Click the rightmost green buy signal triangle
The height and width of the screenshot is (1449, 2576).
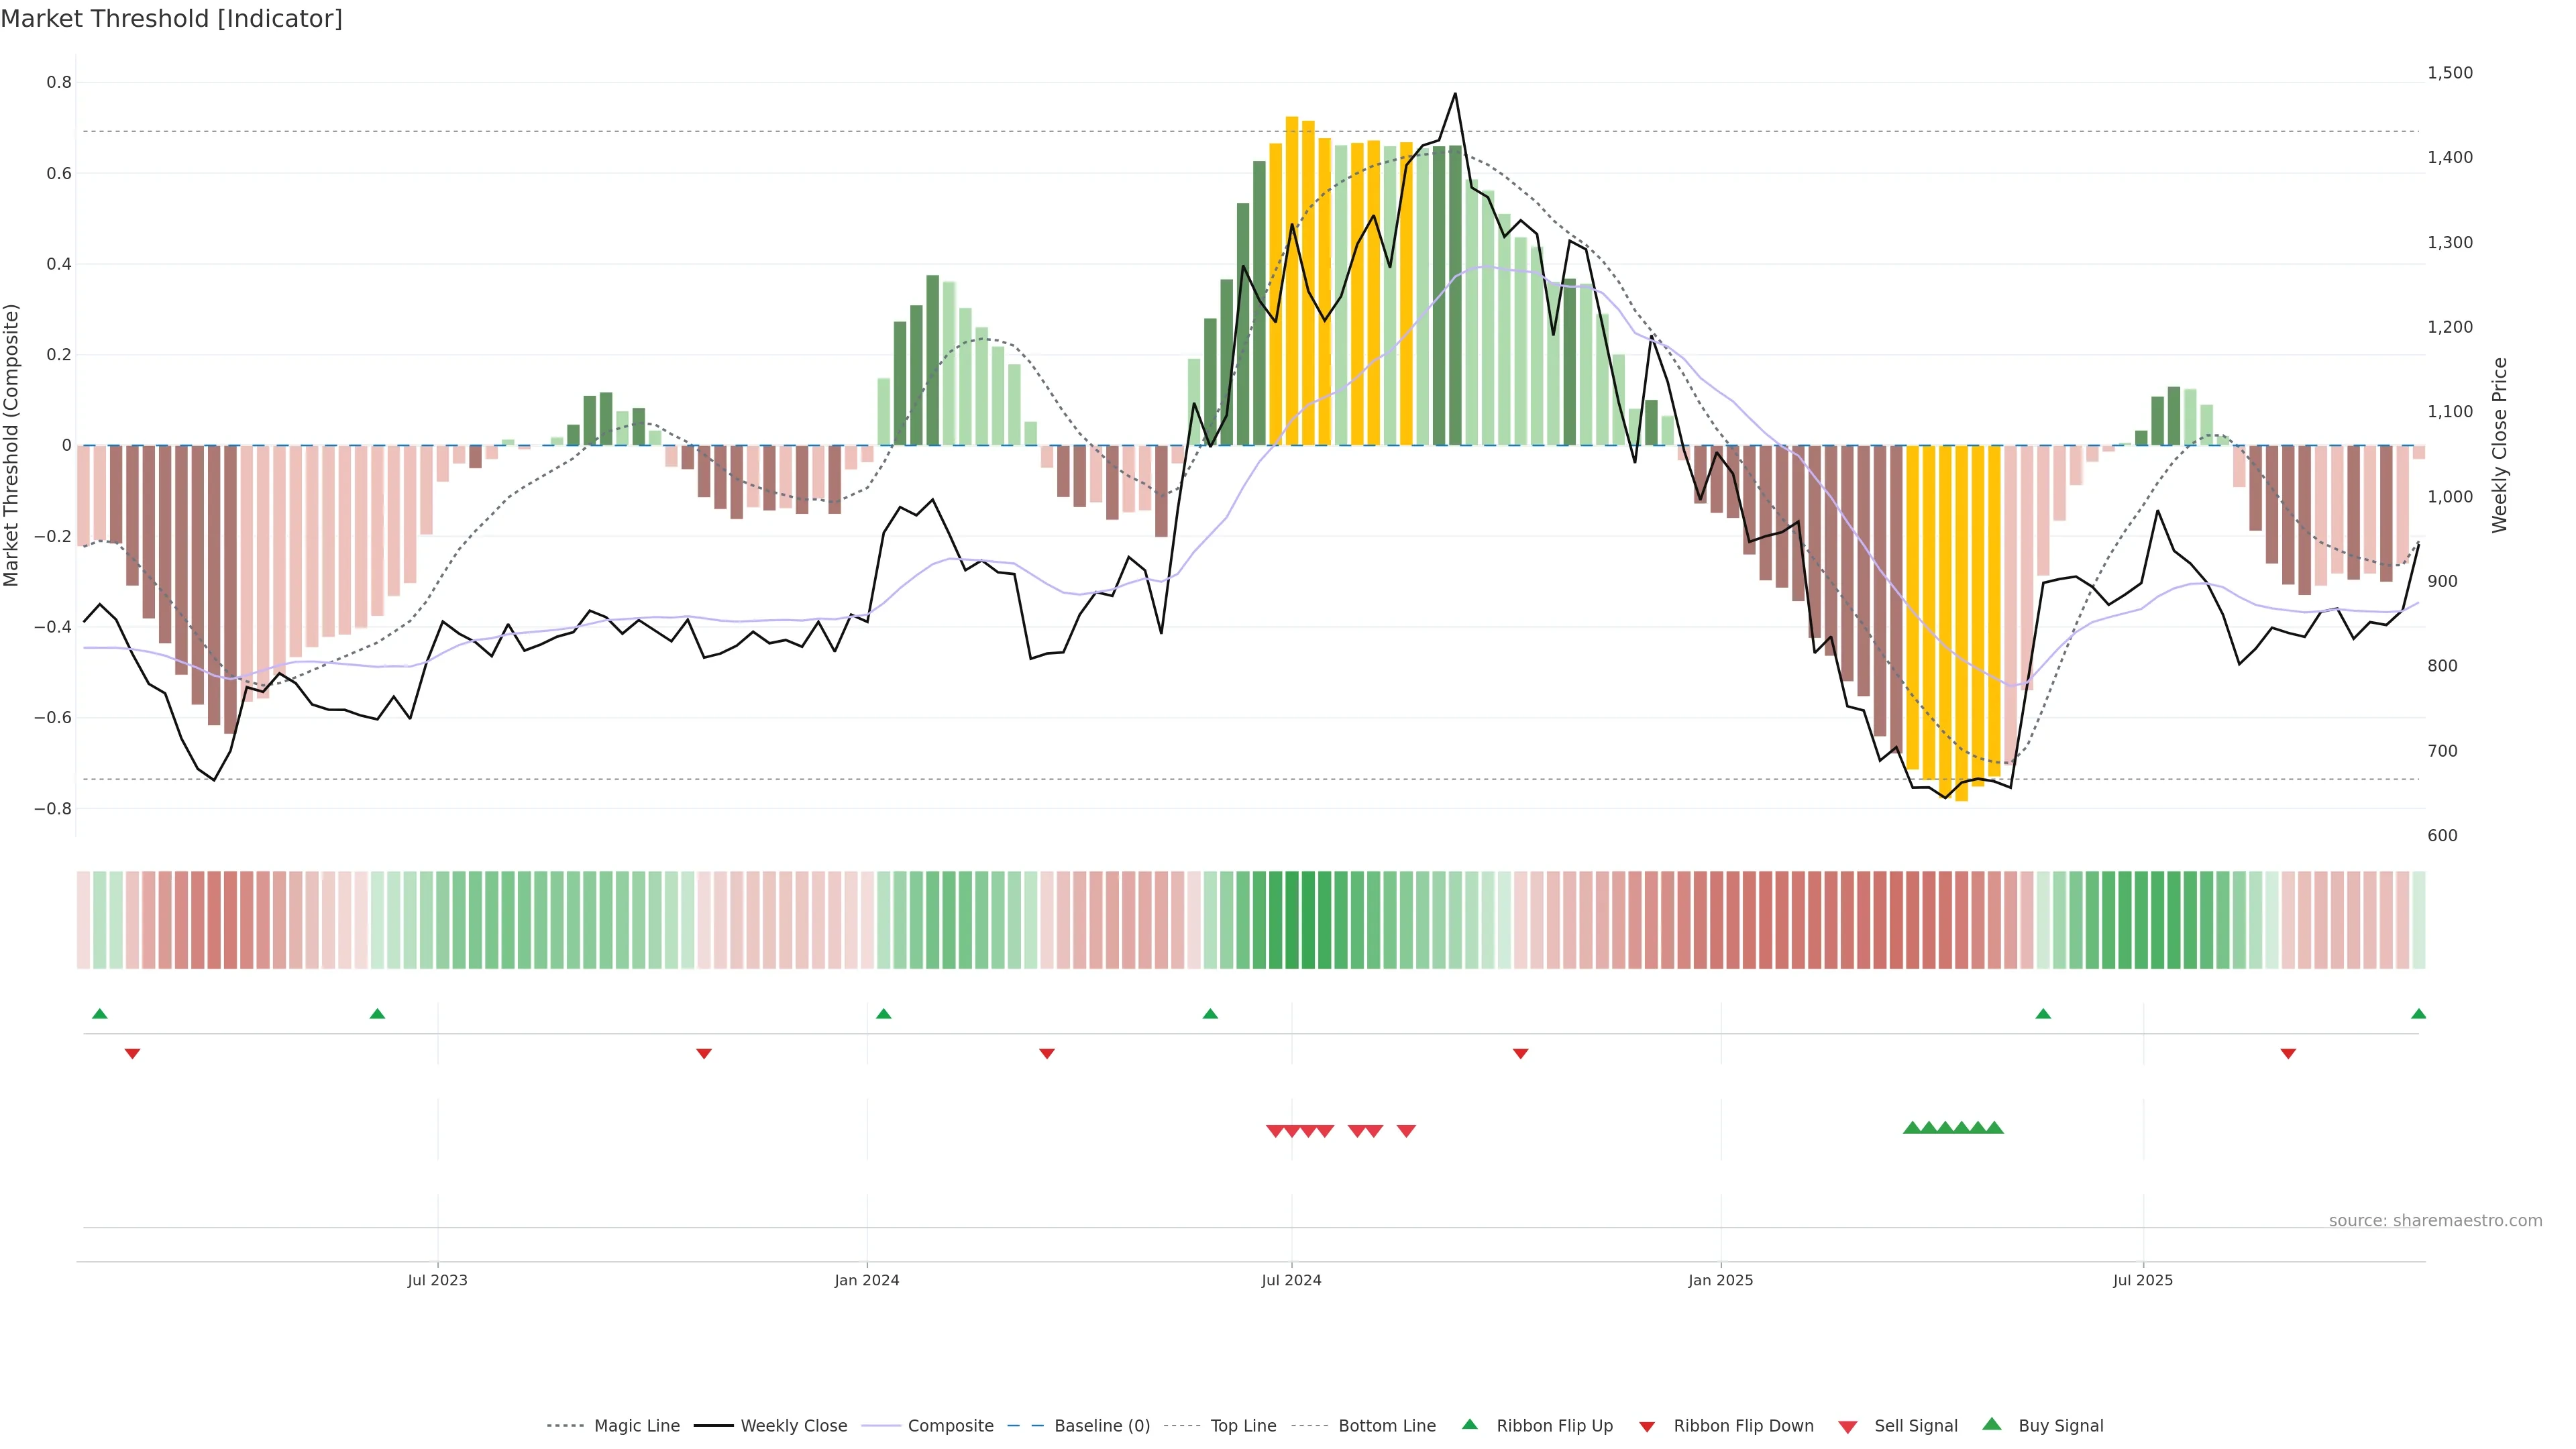click(x=1994, y=1128)
